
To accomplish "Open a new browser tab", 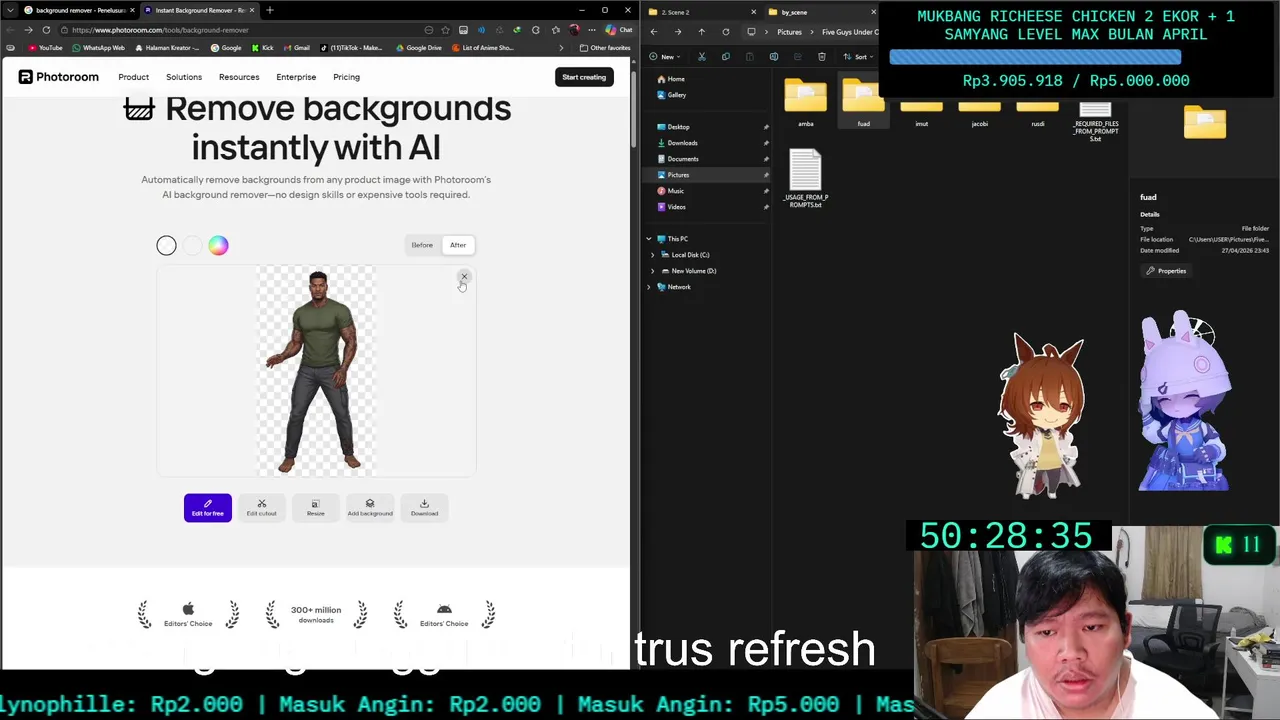I will click(x=269, y=10).
